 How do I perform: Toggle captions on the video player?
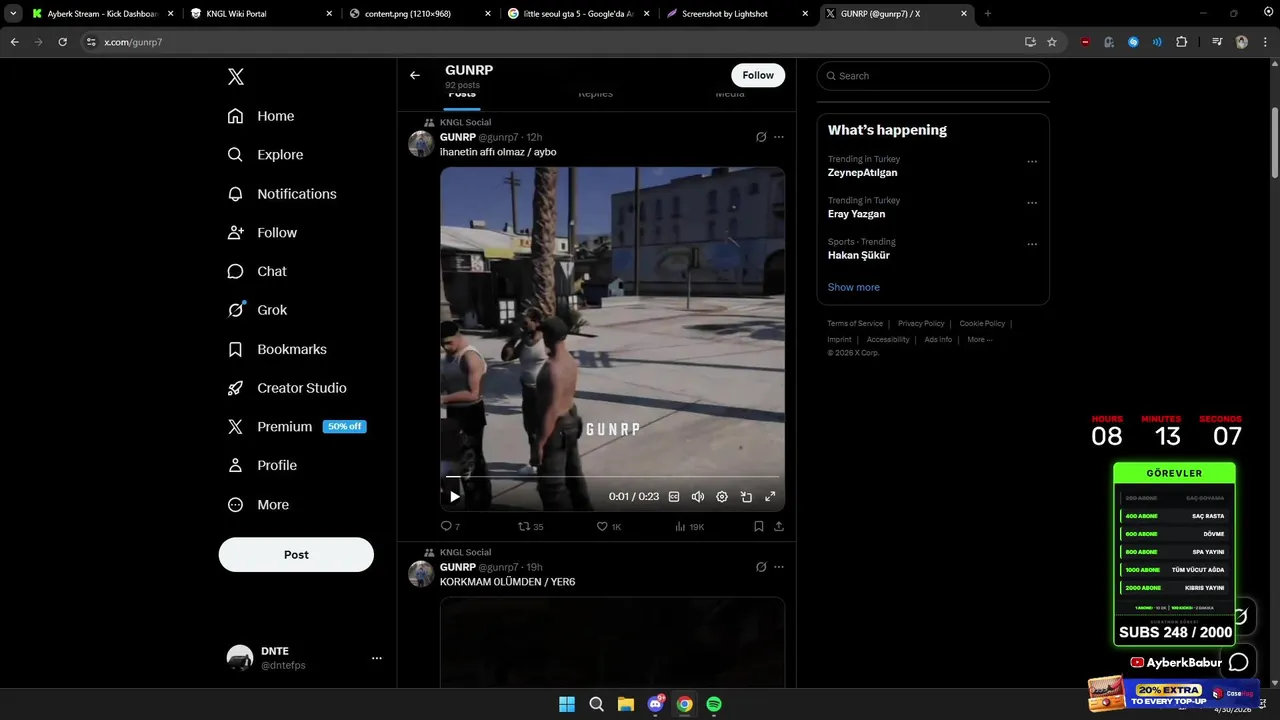click(674, 496)
